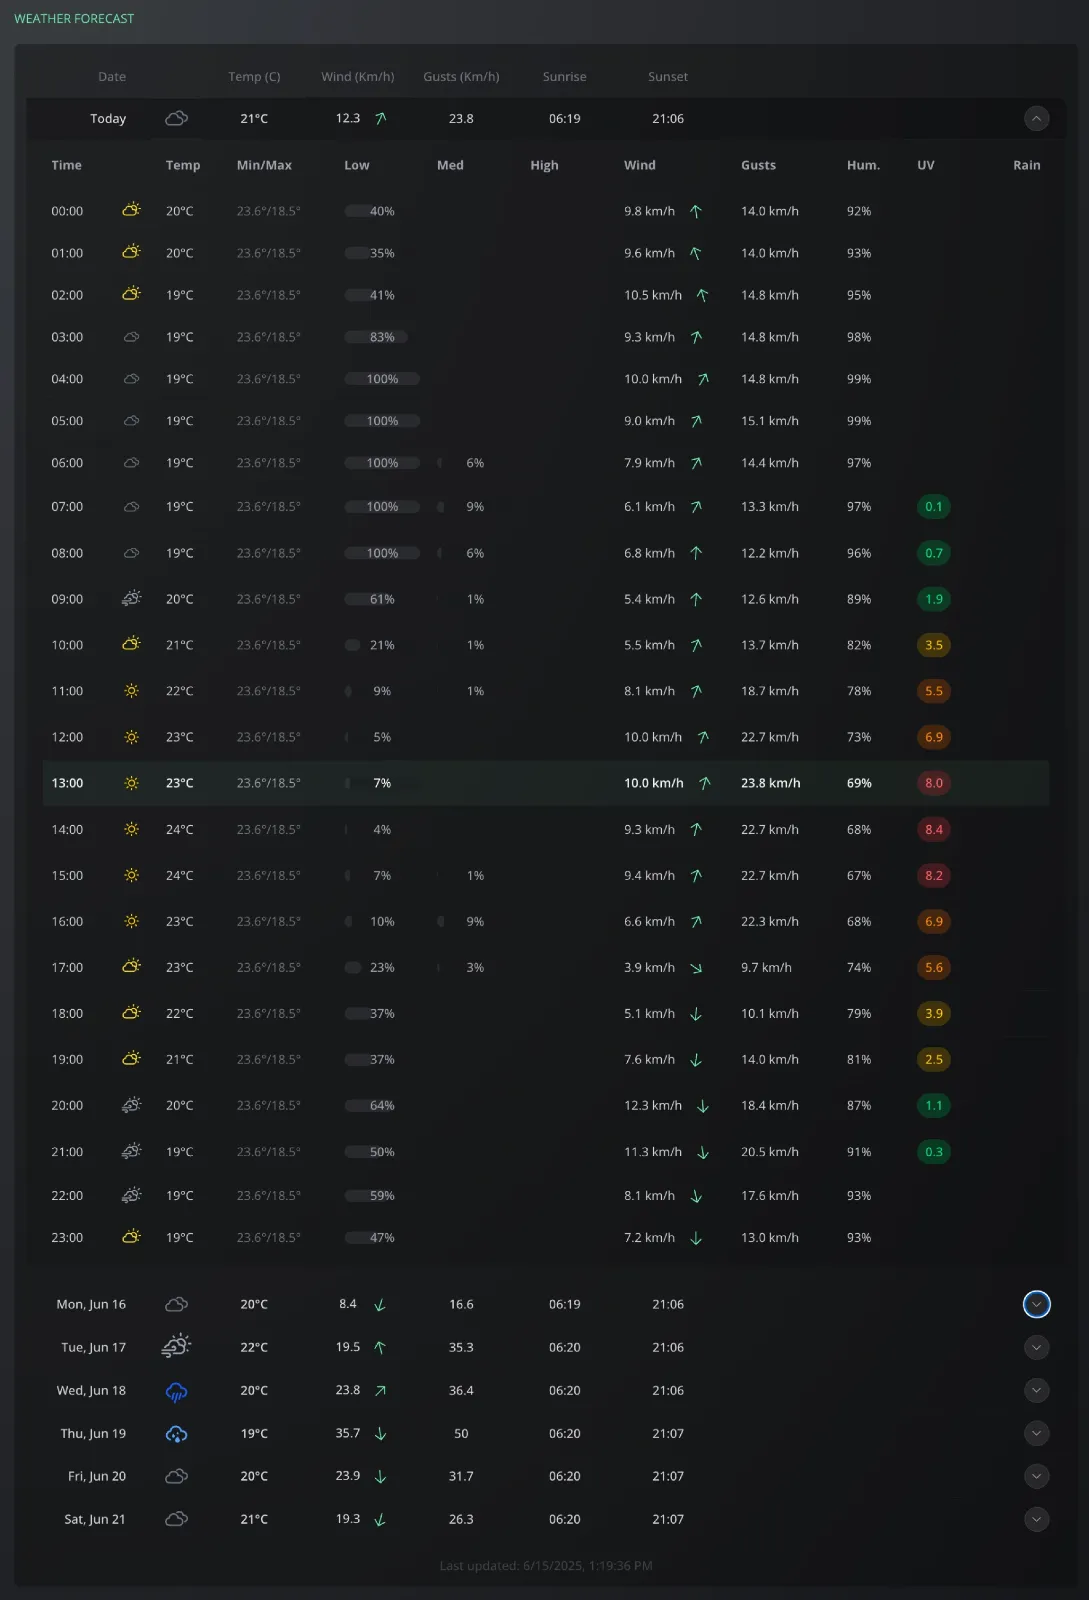The height and width of the screenshot is (1600, 1089).
Task: Click the southeast wind arrow at 17:00
Action: tap(696, 967)
